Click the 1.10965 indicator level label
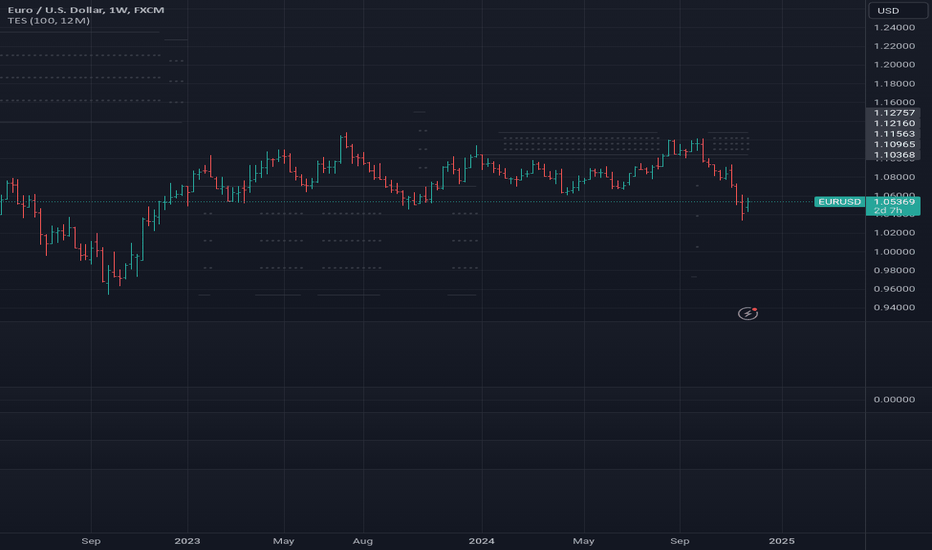Screen dimensions: 932x550 894,144
